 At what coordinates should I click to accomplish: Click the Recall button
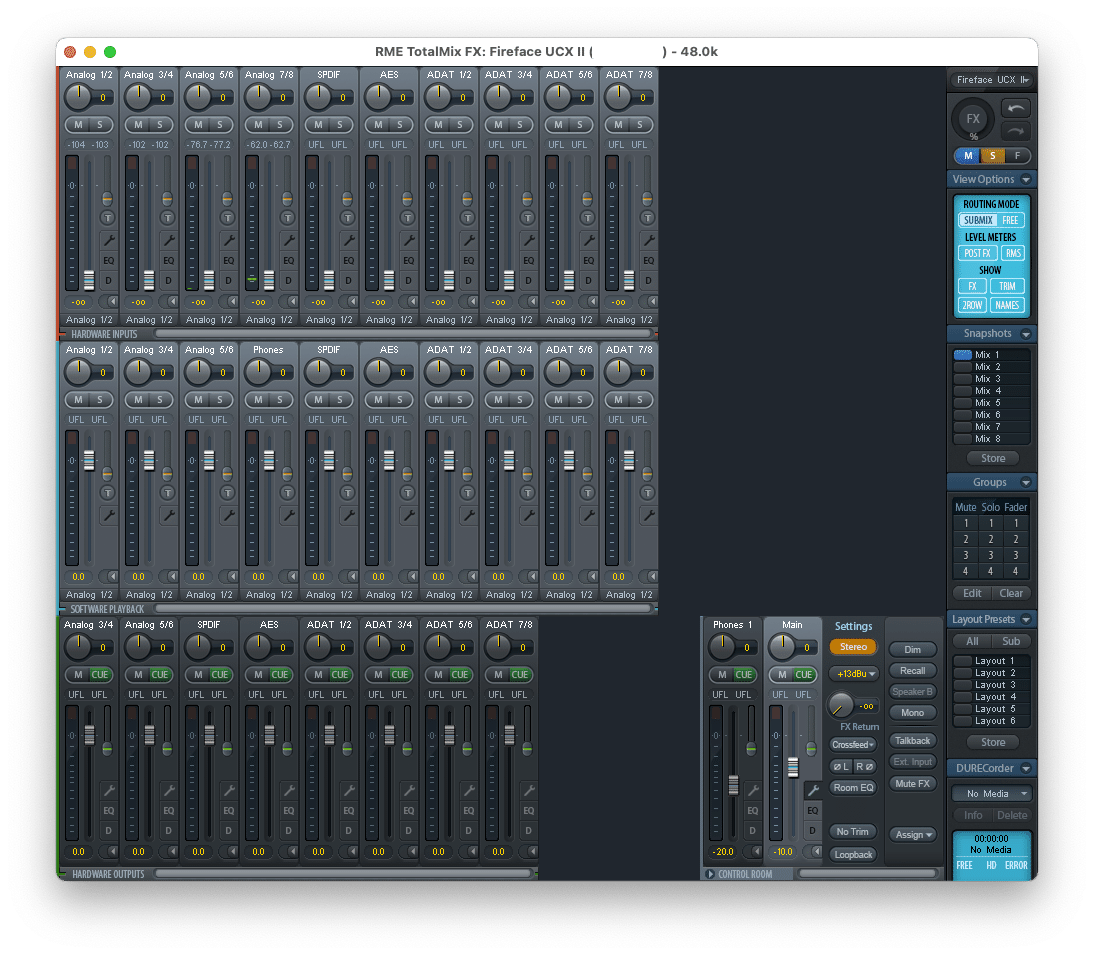(x=913, y=670)
